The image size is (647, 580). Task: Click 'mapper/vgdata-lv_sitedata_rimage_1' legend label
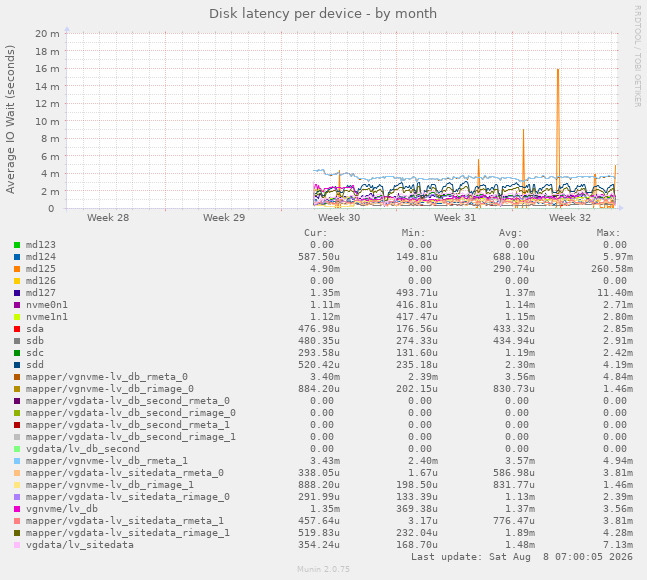128,533
